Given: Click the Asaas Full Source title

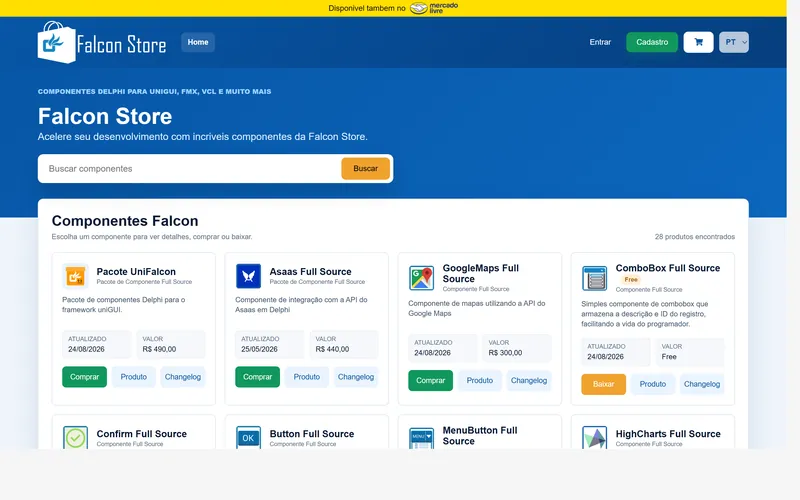Looking at the screenshot, I should click(x=310, y=271).
